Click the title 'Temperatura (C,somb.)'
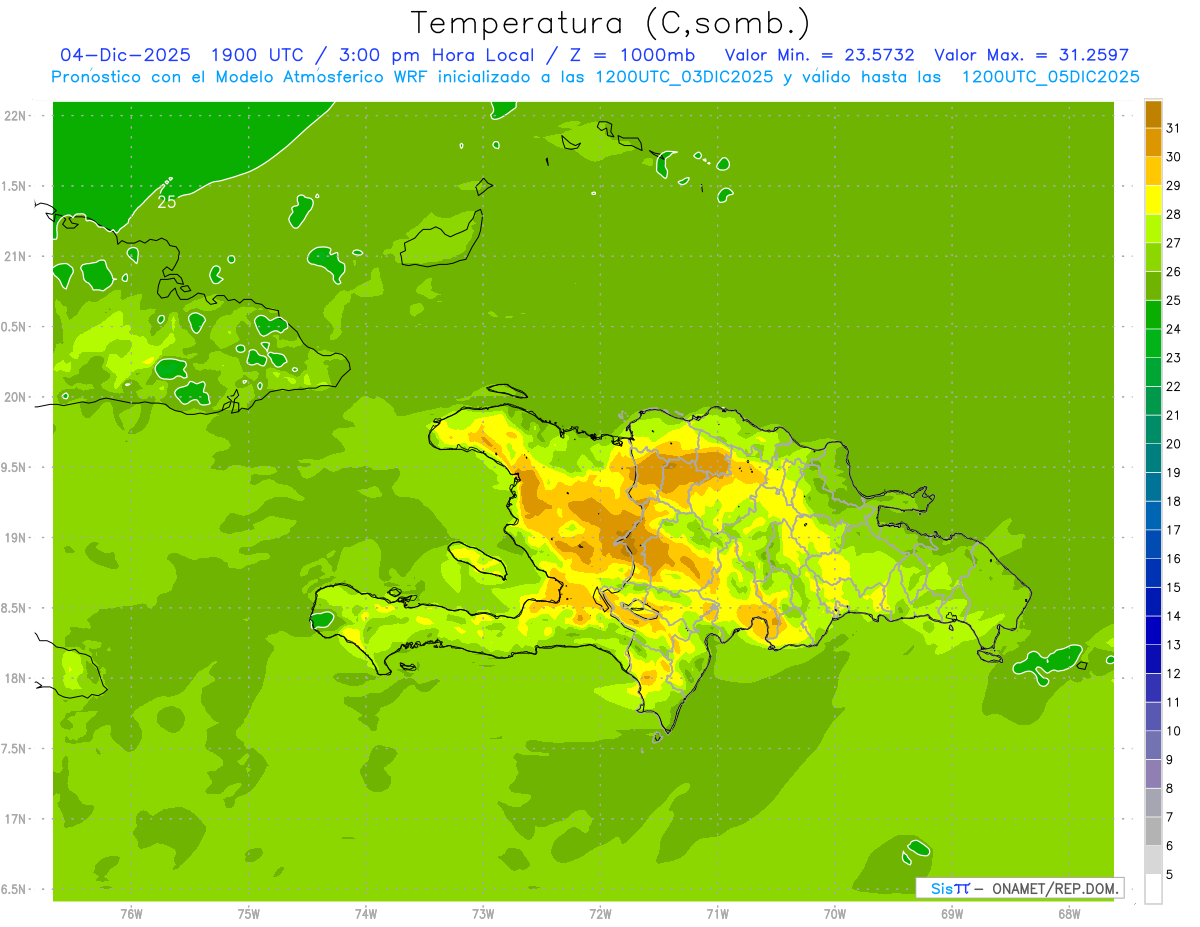 pos(610,23)
